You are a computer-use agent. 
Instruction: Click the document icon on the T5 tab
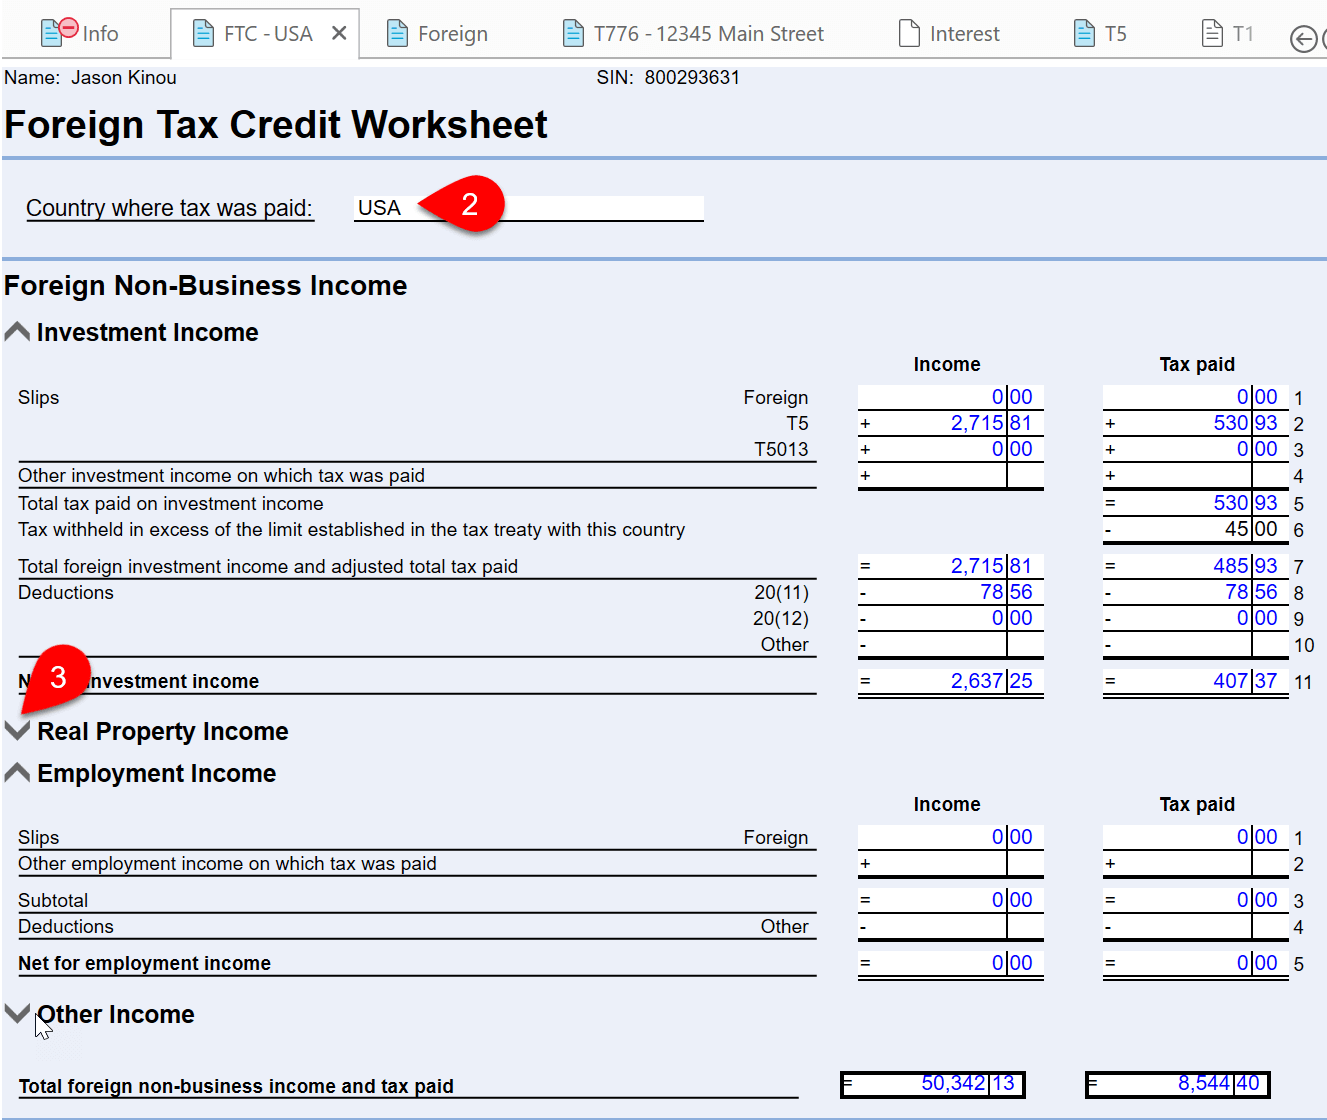coord(1083,32)
